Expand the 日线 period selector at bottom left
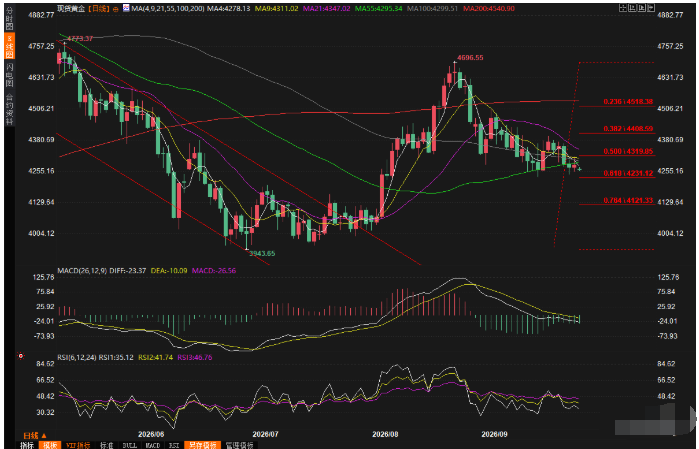This screenshot has height=449, width=699. [x=35, y=435]
